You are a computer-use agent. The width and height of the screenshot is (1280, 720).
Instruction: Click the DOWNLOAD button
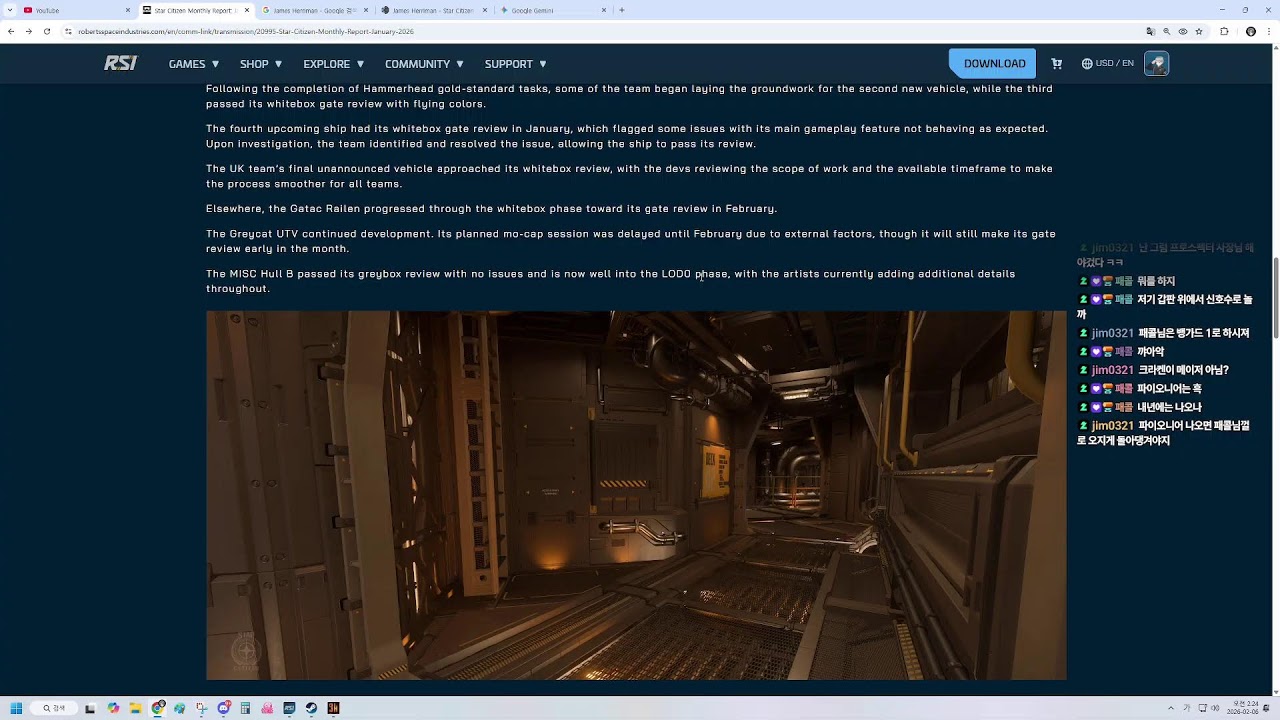[994, 64]
